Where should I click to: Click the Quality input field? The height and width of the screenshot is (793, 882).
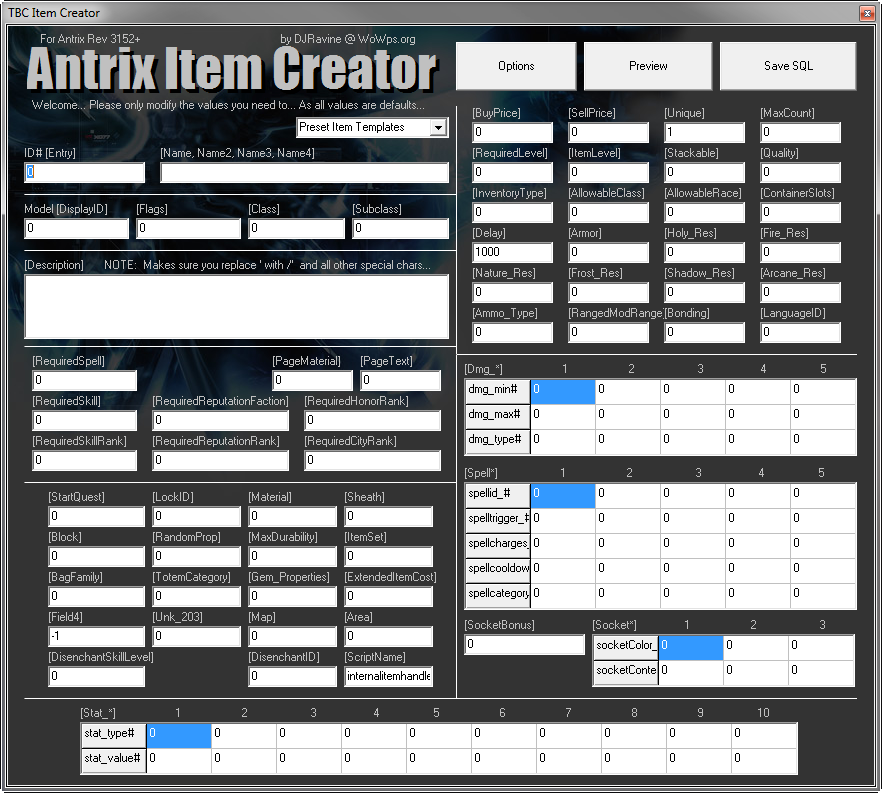point(800,172)
